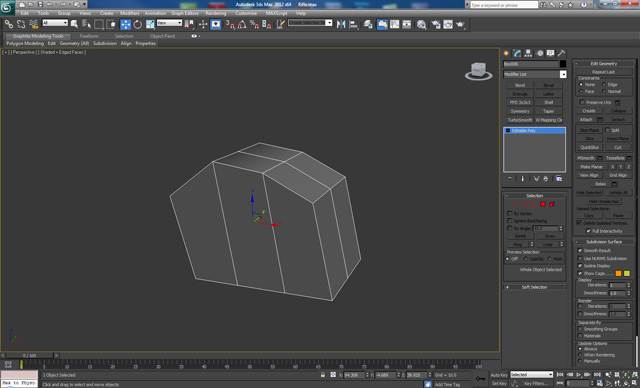Enable the Ignore Backfacing checkbox

pos(509,221)
